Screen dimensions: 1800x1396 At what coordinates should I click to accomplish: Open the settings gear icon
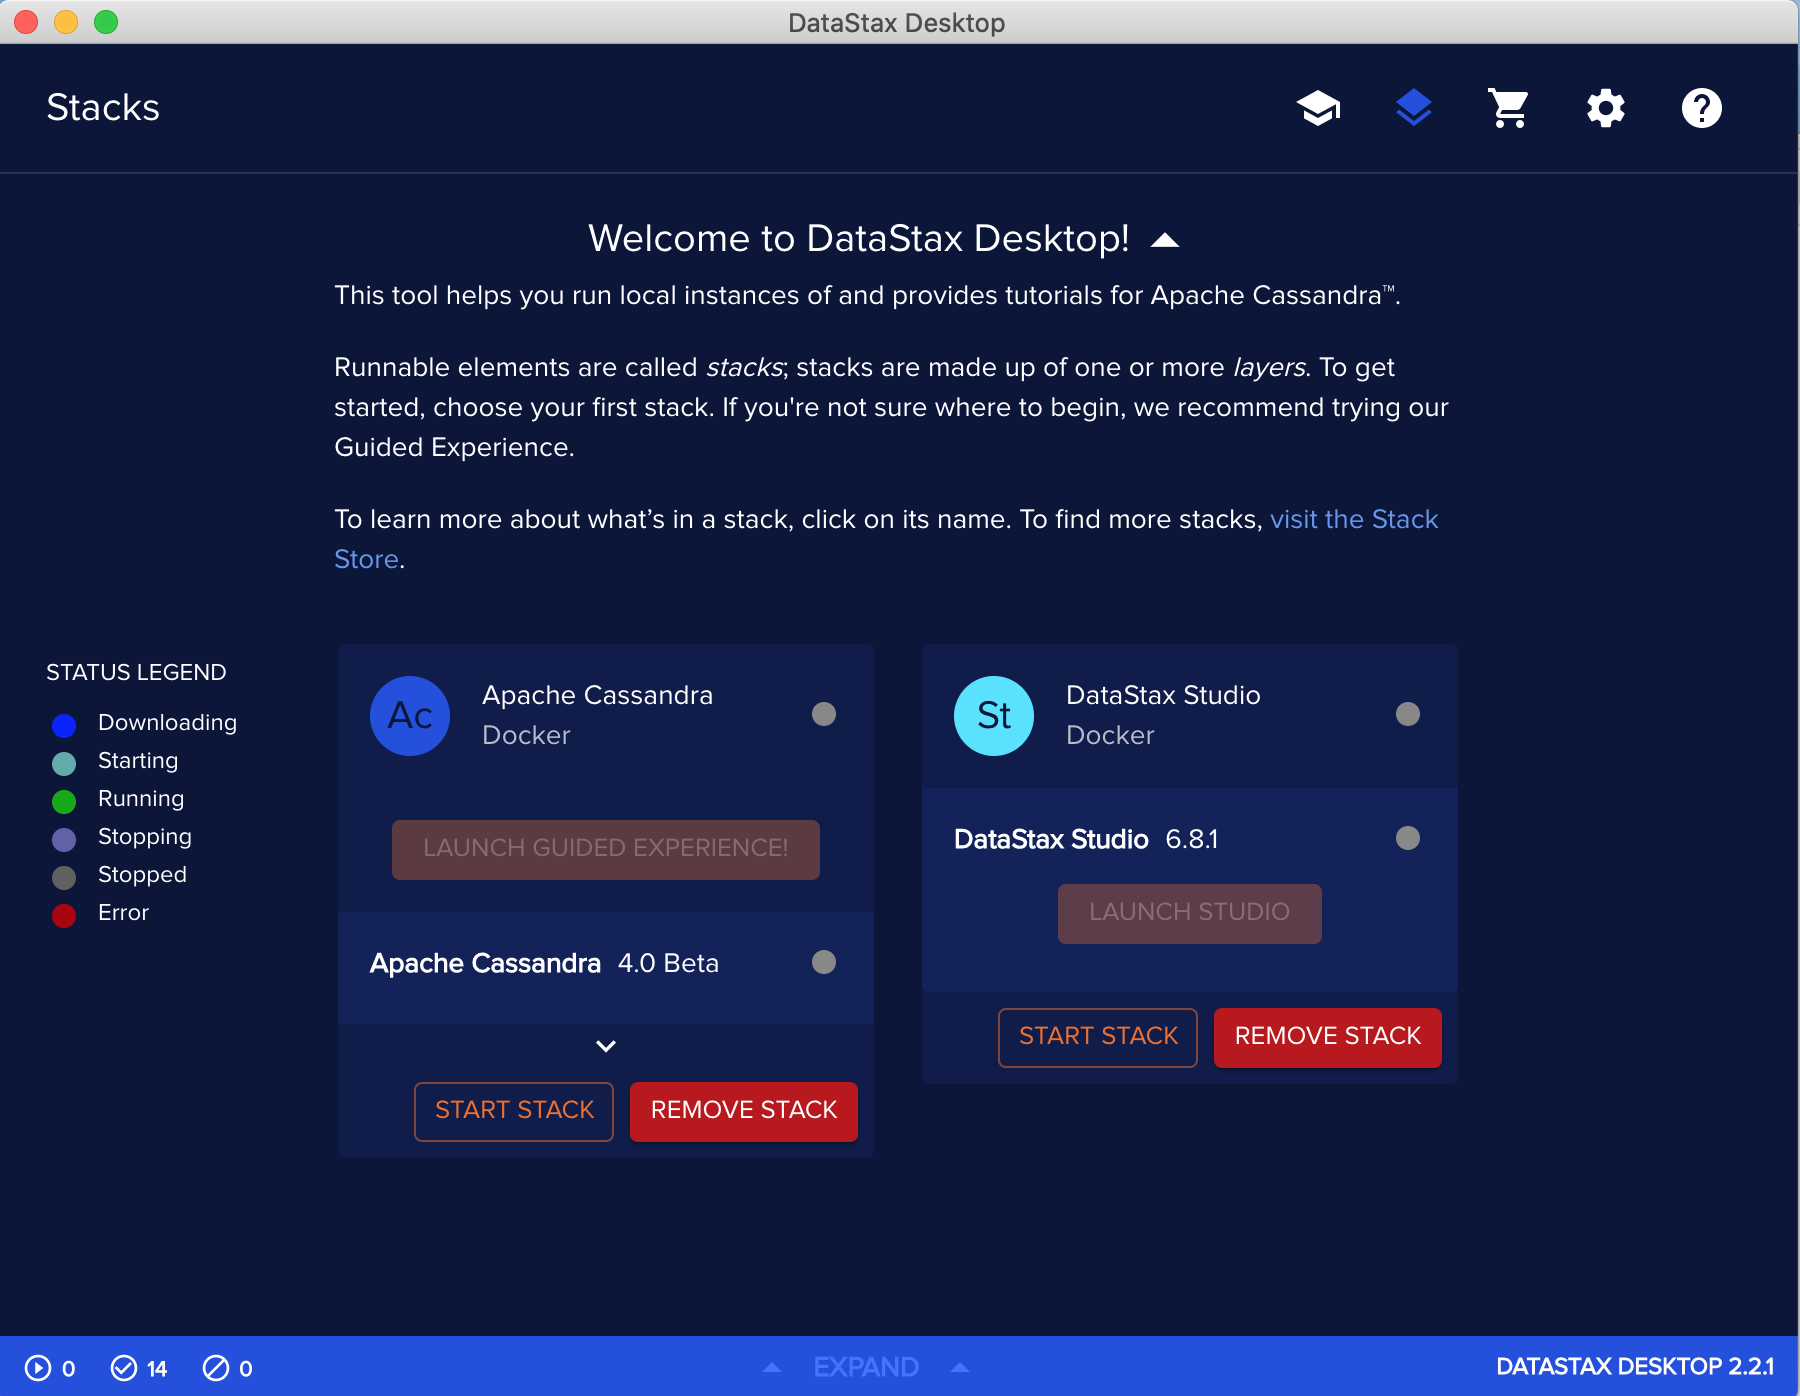[x=1605, y=107]
